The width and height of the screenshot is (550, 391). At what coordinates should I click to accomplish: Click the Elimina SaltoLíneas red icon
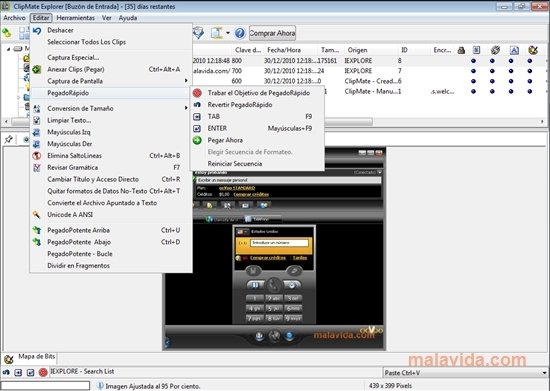click(37, 156)
